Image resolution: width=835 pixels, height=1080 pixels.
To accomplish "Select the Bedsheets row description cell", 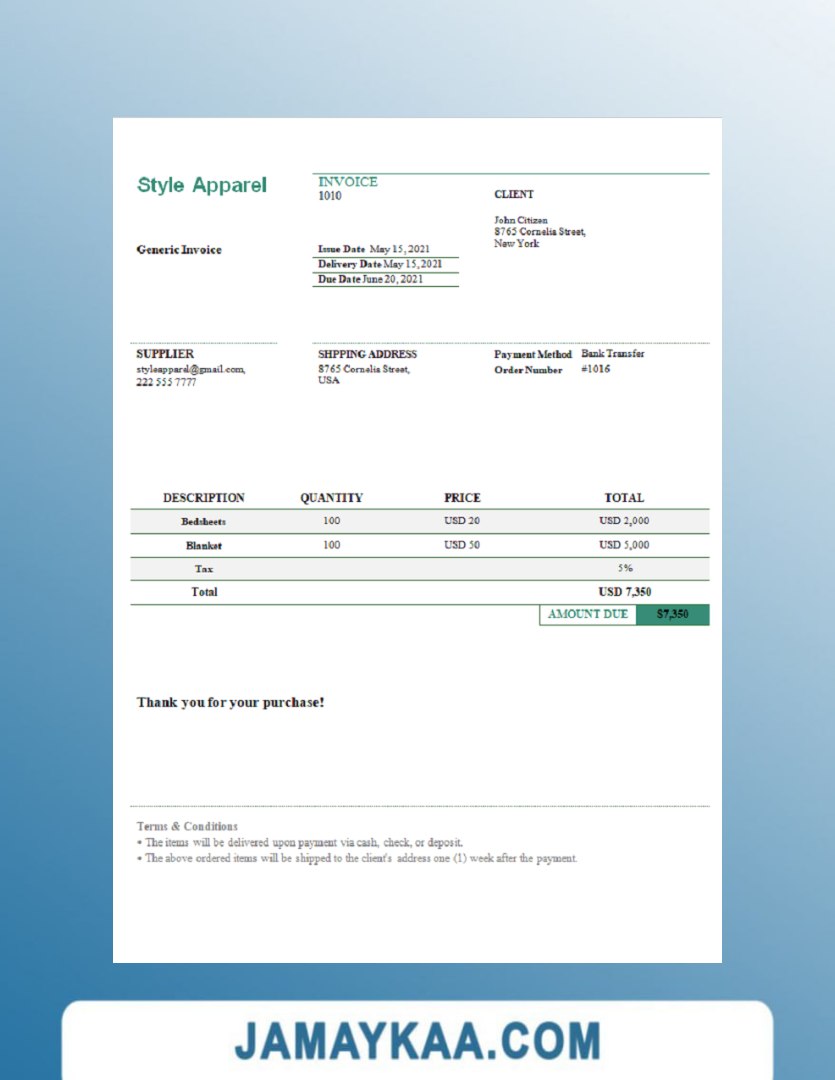I will click(x=204, y=522).
